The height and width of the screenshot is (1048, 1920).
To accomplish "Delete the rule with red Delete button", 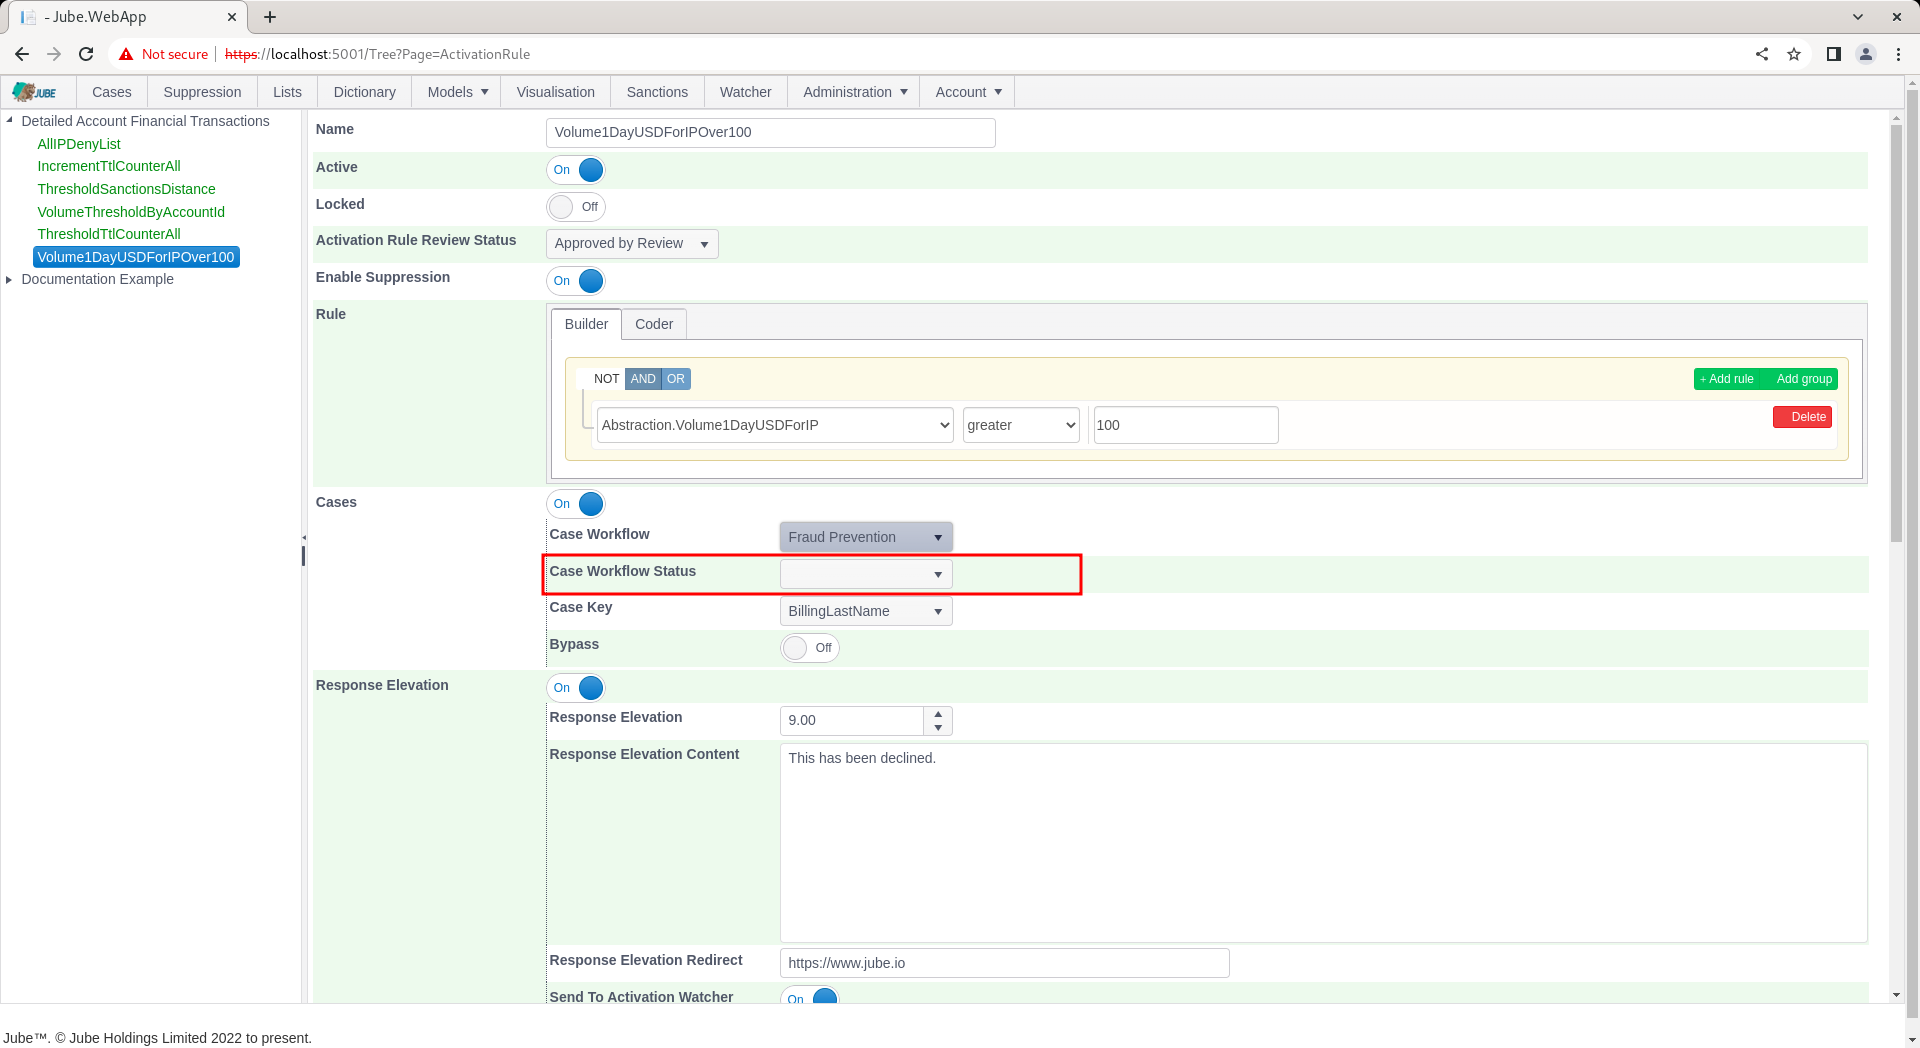I will tap(1802, 417).
